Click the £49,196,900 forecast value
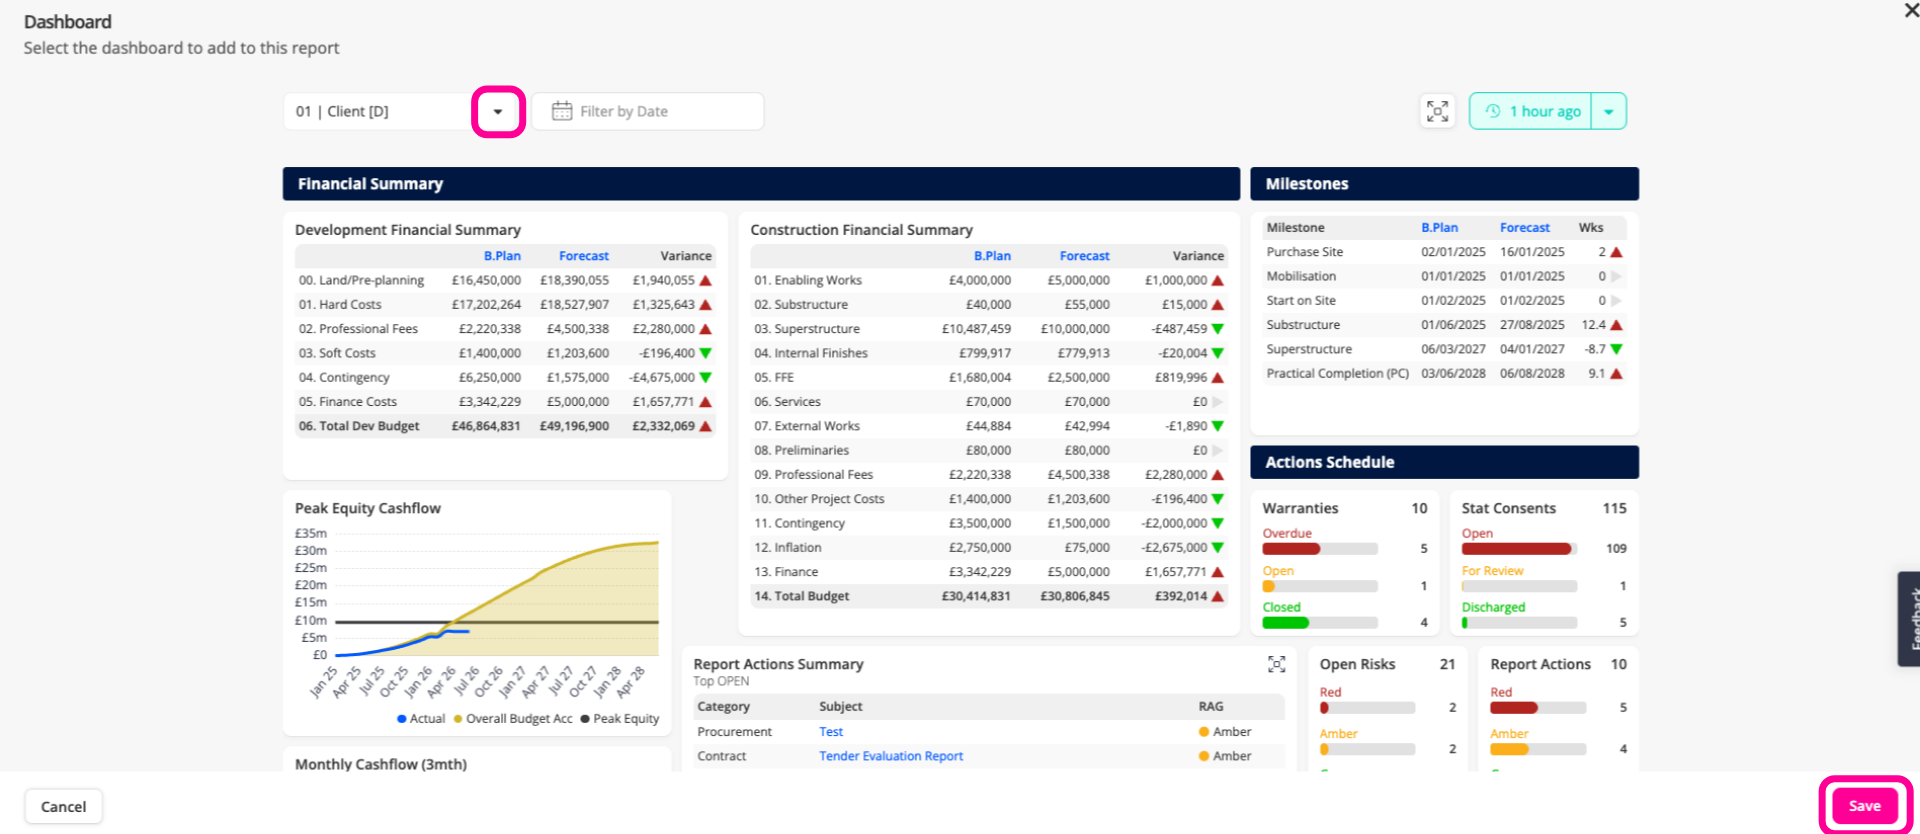Viewport: 1920px width, 834px height. coord(574,426)
